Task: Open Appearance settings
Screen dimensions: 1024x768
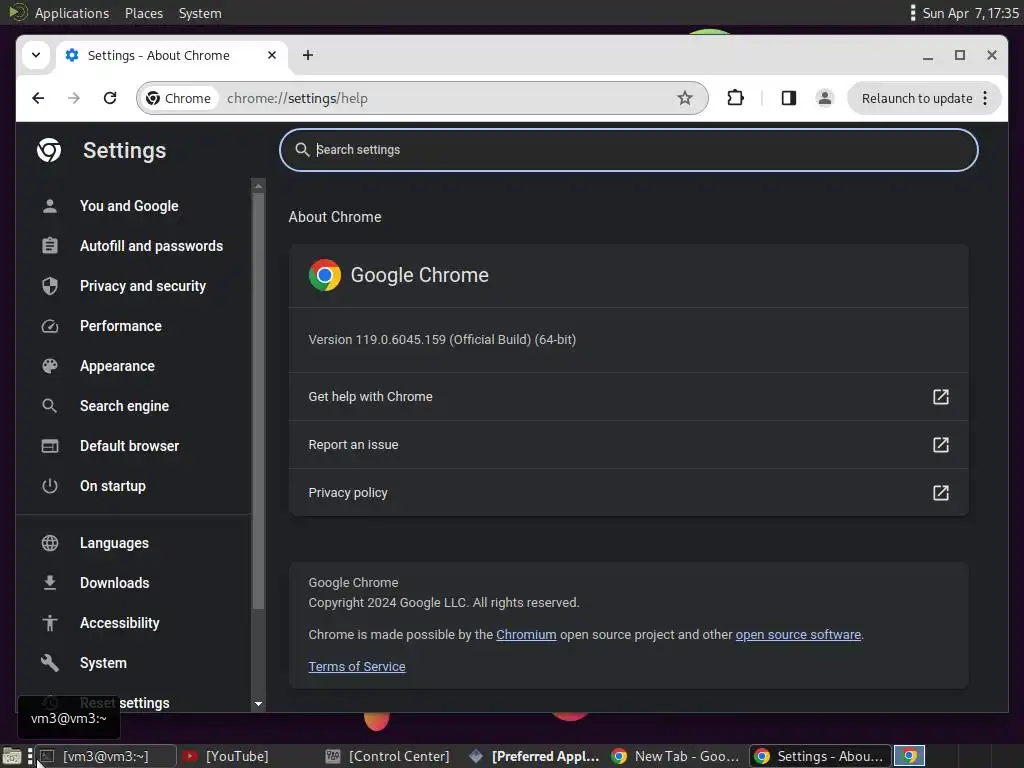Action: [x=118, y=366]
